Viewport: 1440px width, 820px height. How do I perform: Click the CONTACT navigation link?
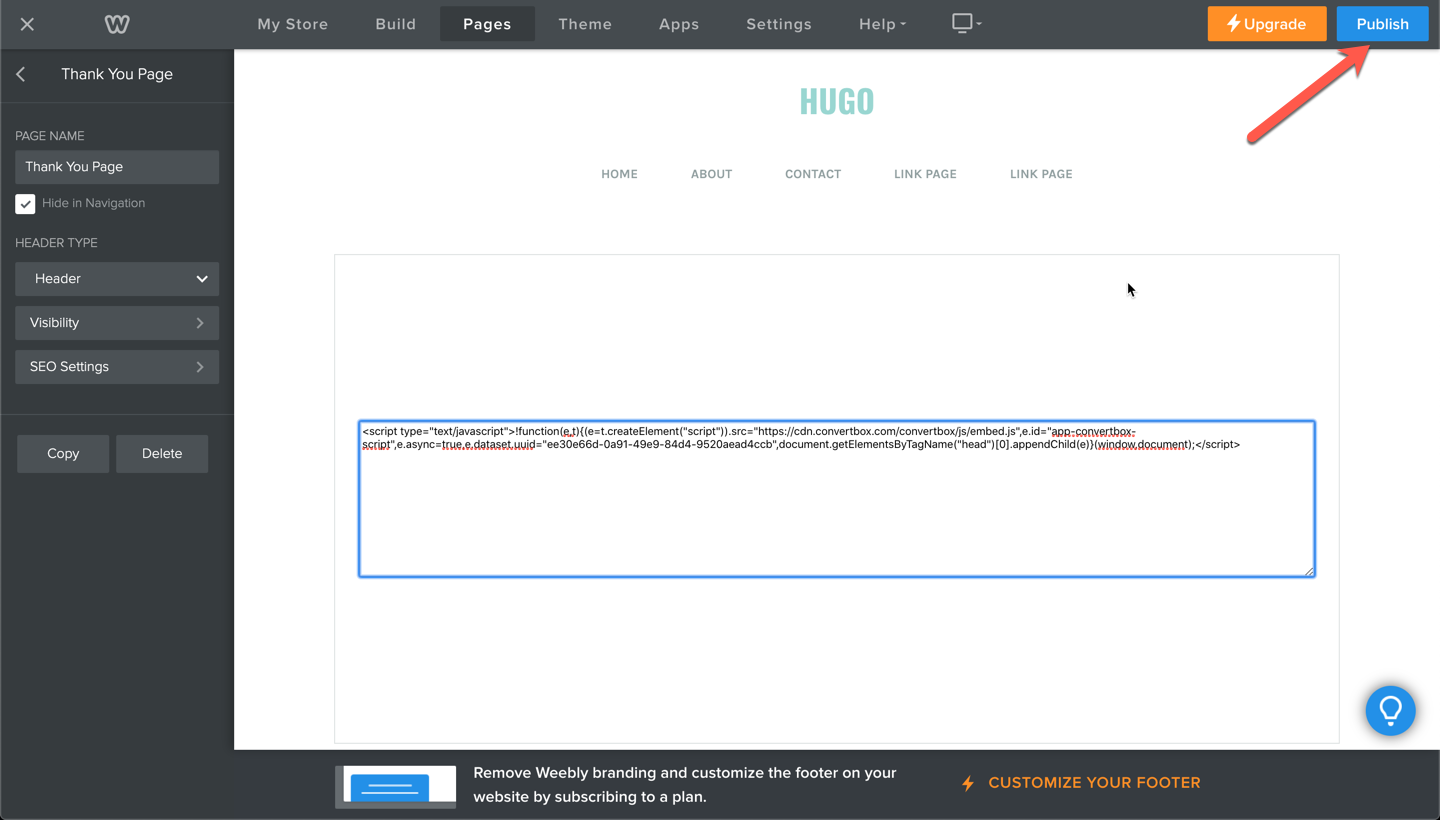tap(813, 174)
